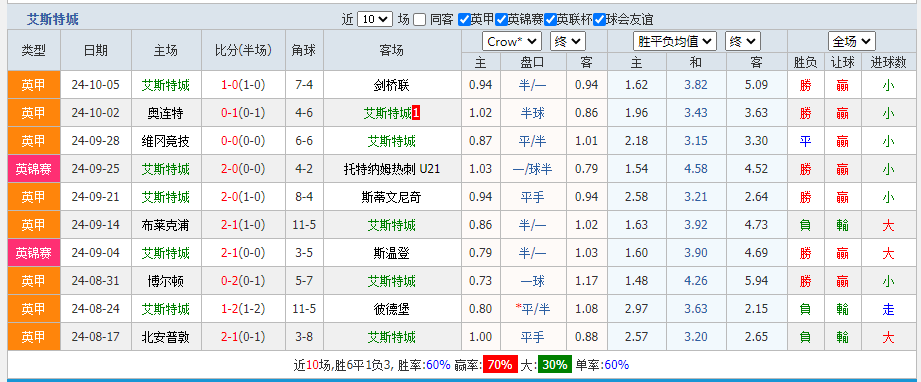Click 托特纳姆热刺 U21 team name
The width and height of the screenshot is (921, 382).
[x=392, y=169]
